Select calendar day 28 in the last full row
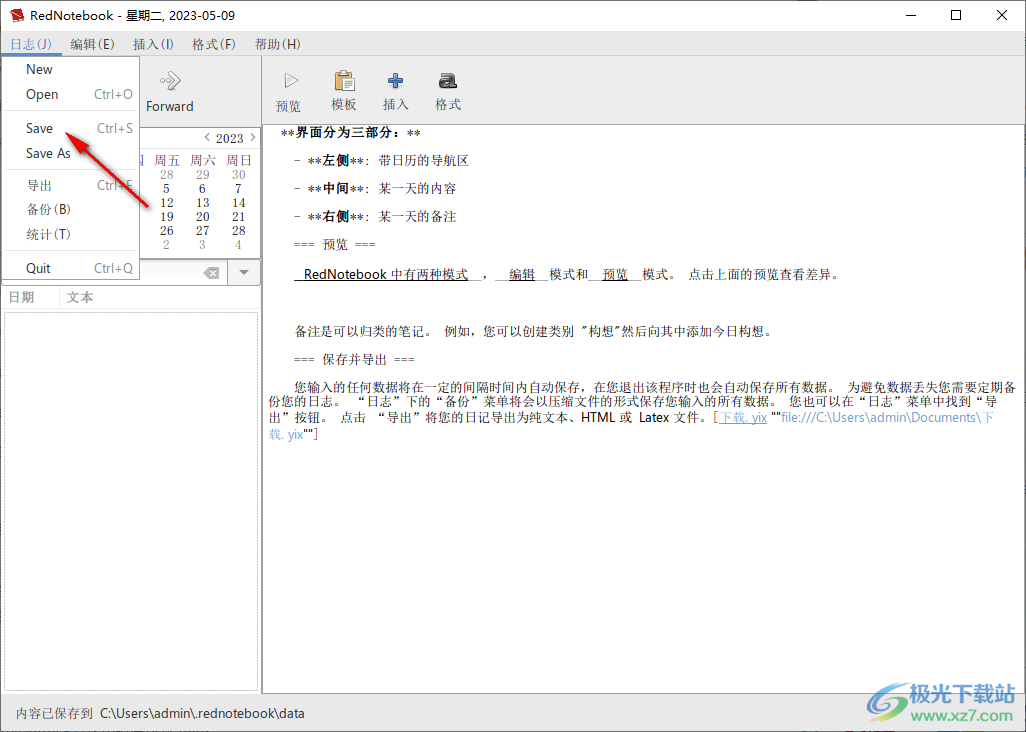This screenshot has width=1026, height=732. 239,230
